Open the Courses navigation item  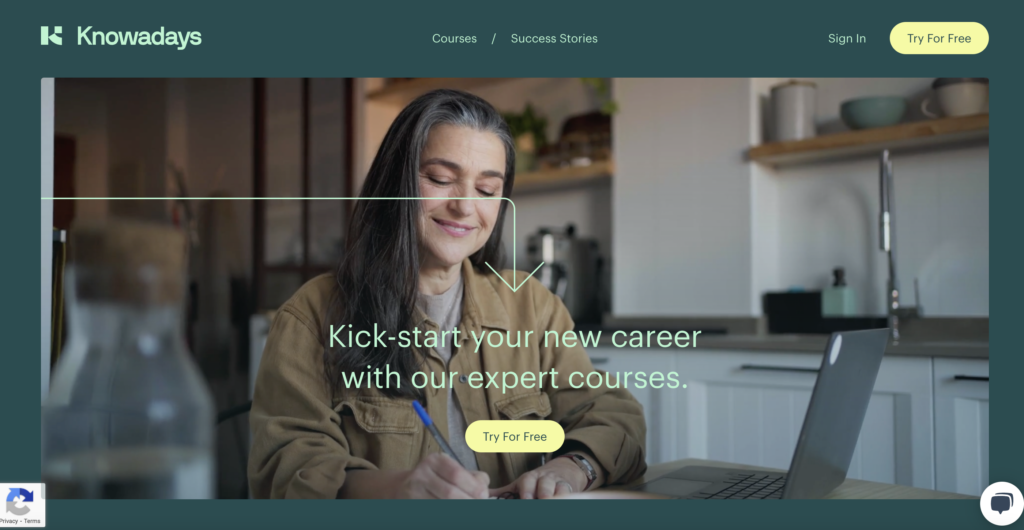point(454,39)
